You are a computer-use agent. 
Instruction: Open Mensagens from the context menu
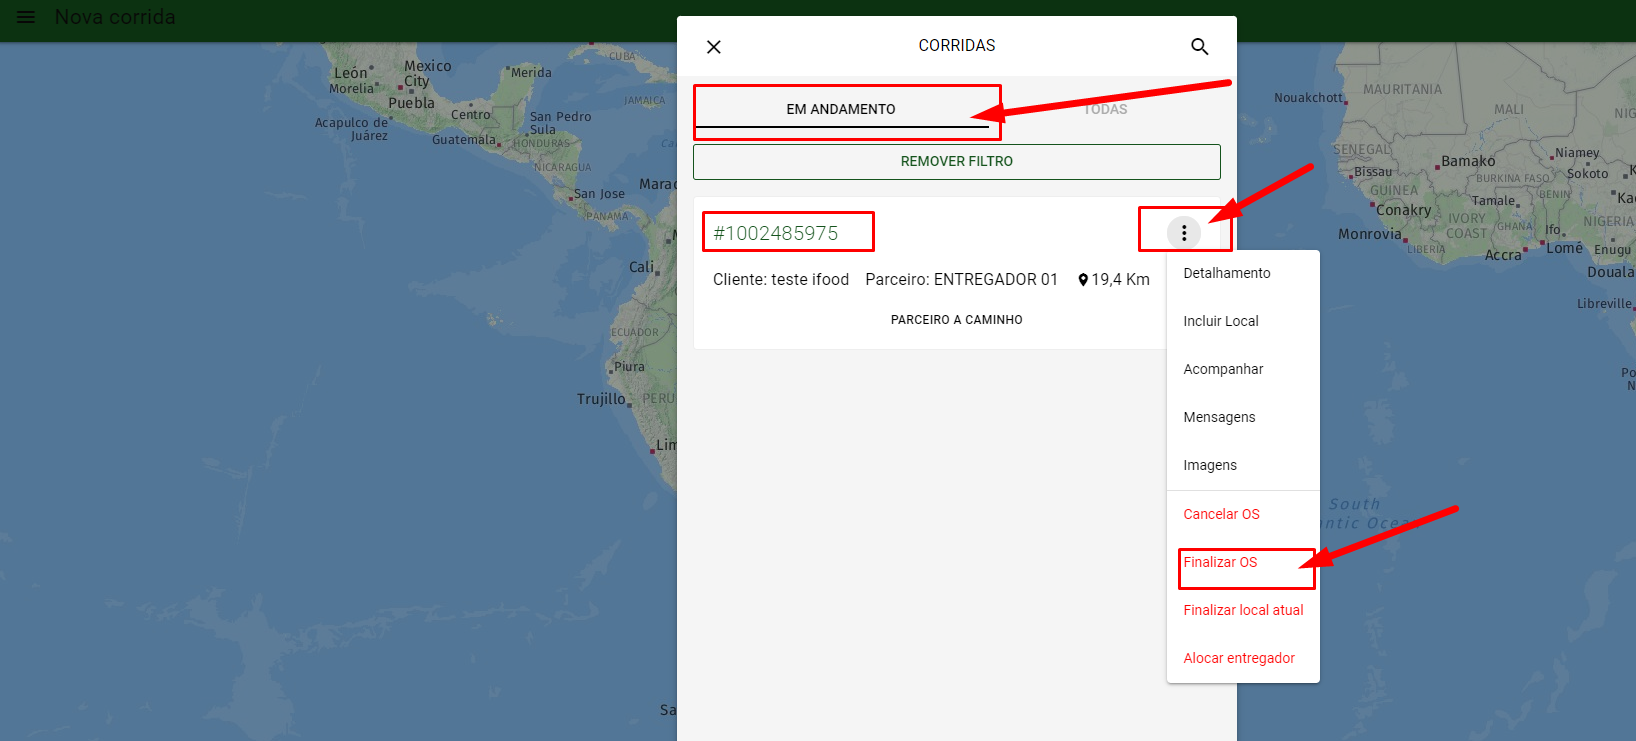coord(1243,417)
